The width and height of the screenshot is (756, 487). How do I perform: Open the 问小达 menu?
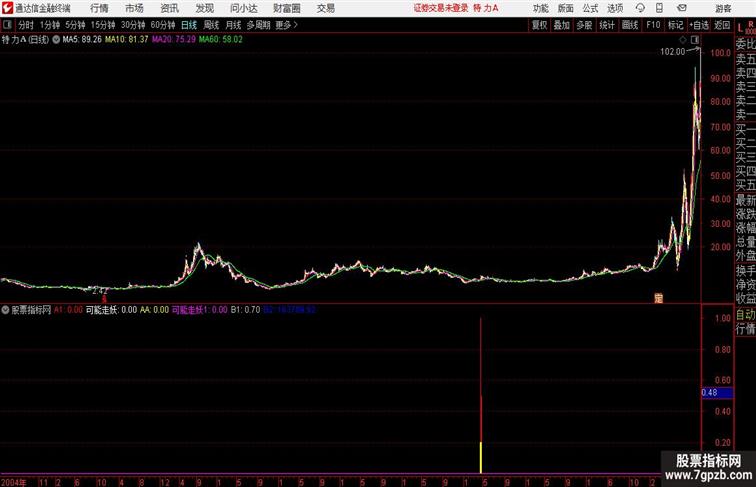[243, 8]
